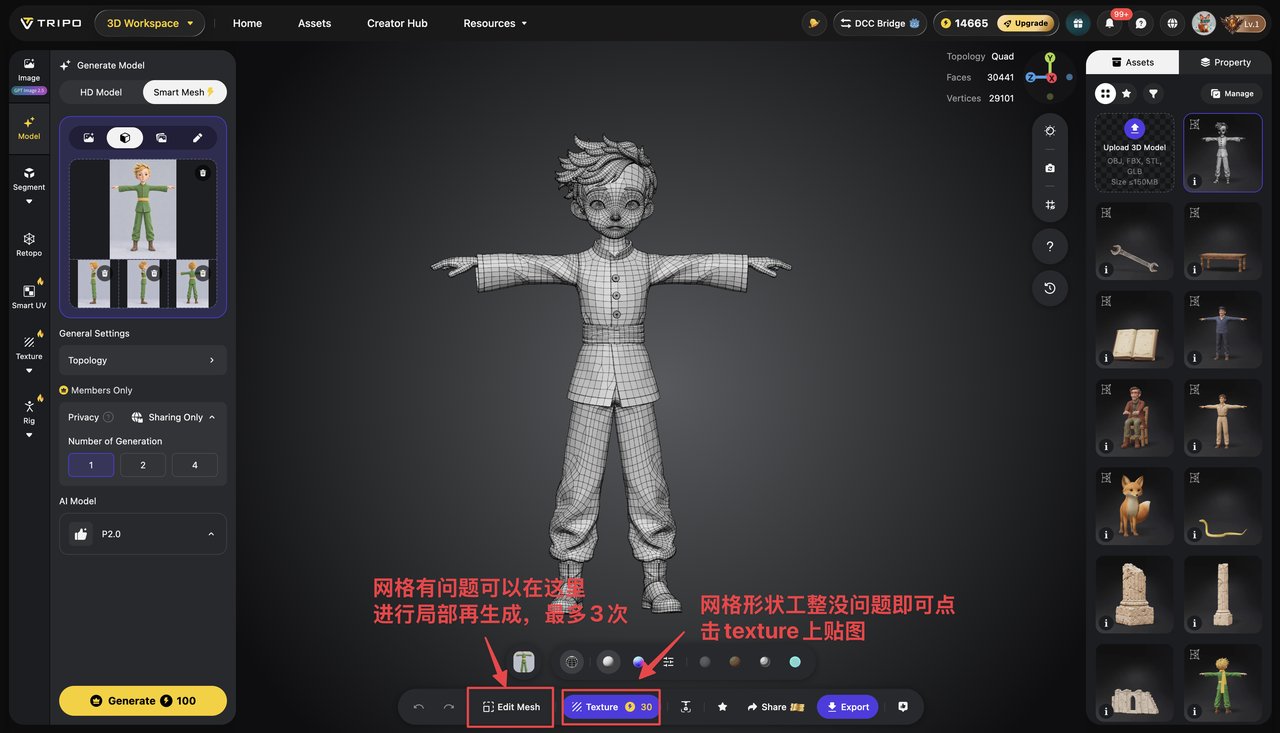
Task: Delete the main reference image
Action: click(x=203, y=173)
